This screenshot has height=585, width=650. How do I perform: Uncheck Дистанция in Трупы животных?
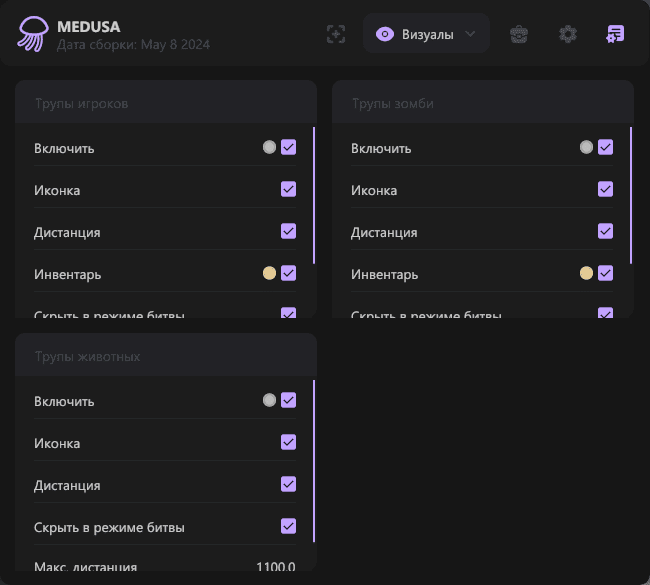click(289, 485)
